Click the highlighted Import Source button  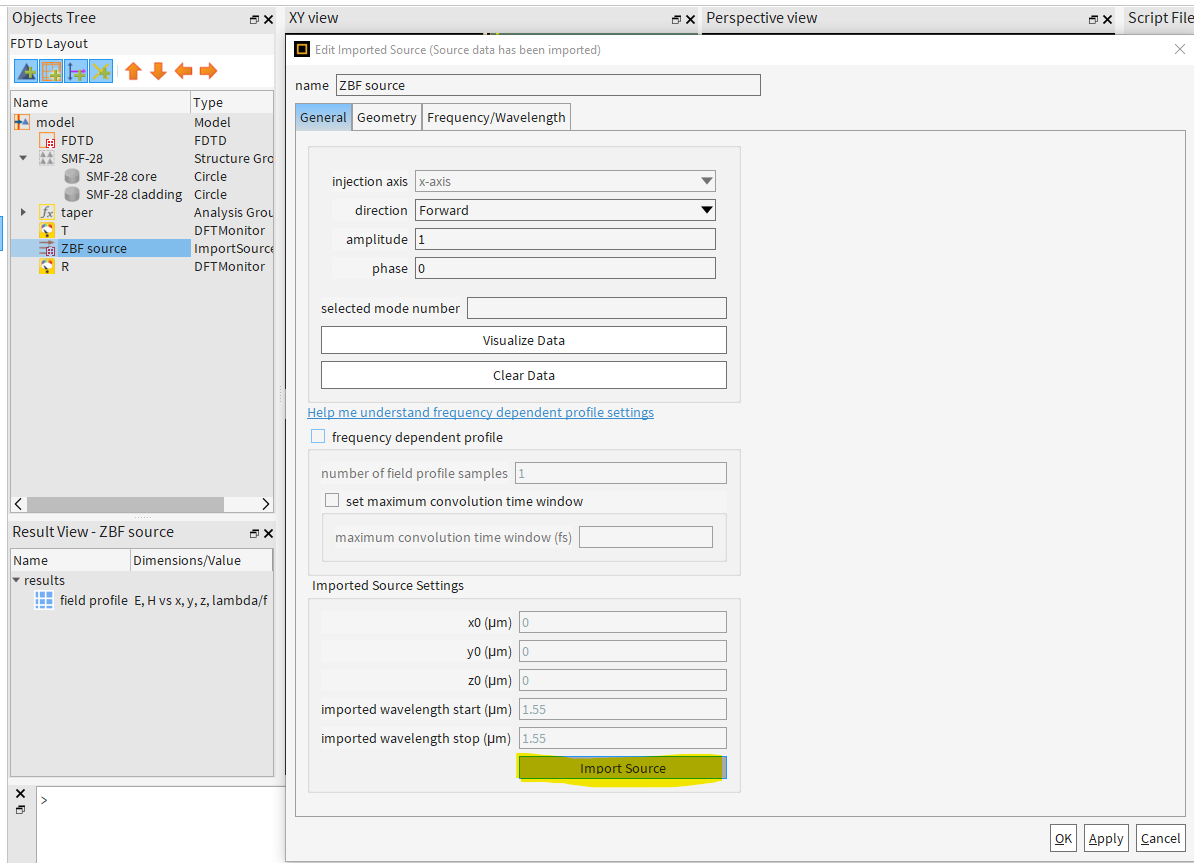tap(622, 768)
